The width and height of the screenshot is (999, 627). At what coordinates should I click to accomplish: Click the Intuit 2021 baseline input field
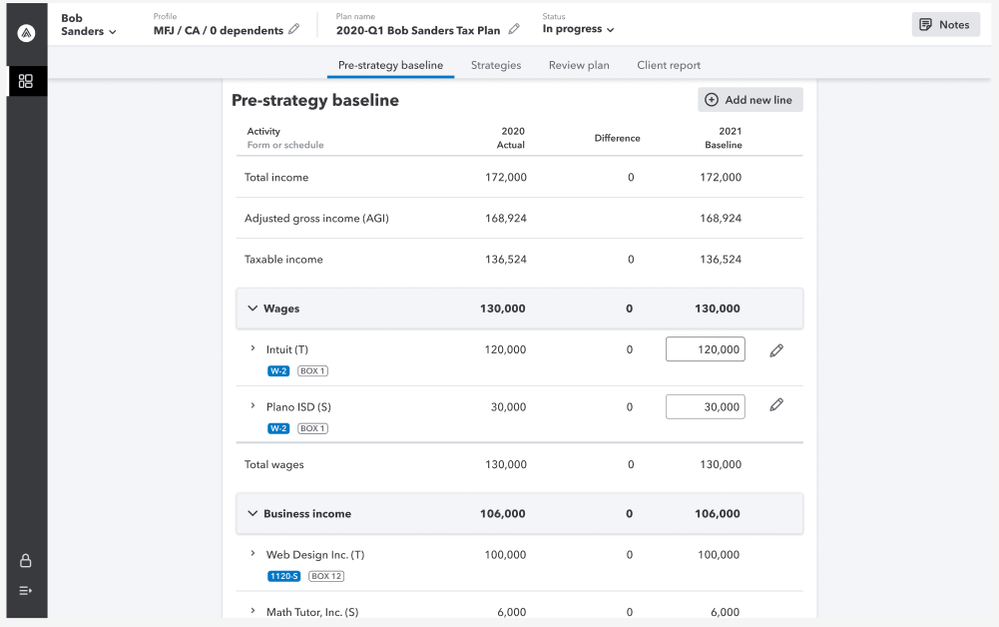click(705, 349)
